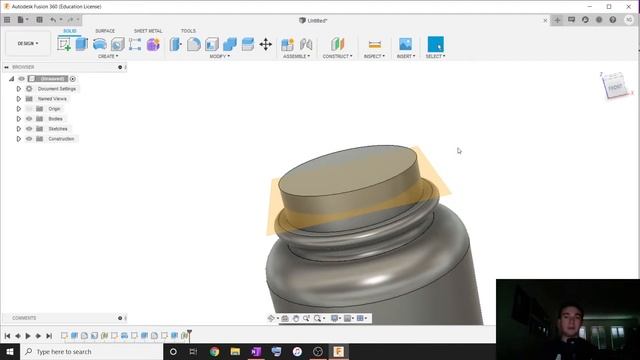Select the Shell tool
Screen dimensions: 640x360
211,44
